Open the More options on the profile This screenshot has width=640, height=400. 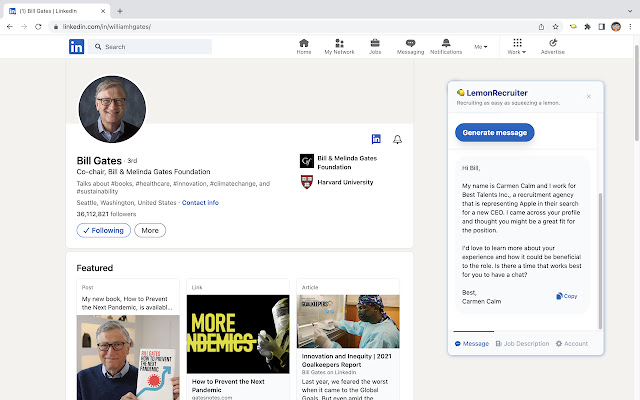pos(149,230)
